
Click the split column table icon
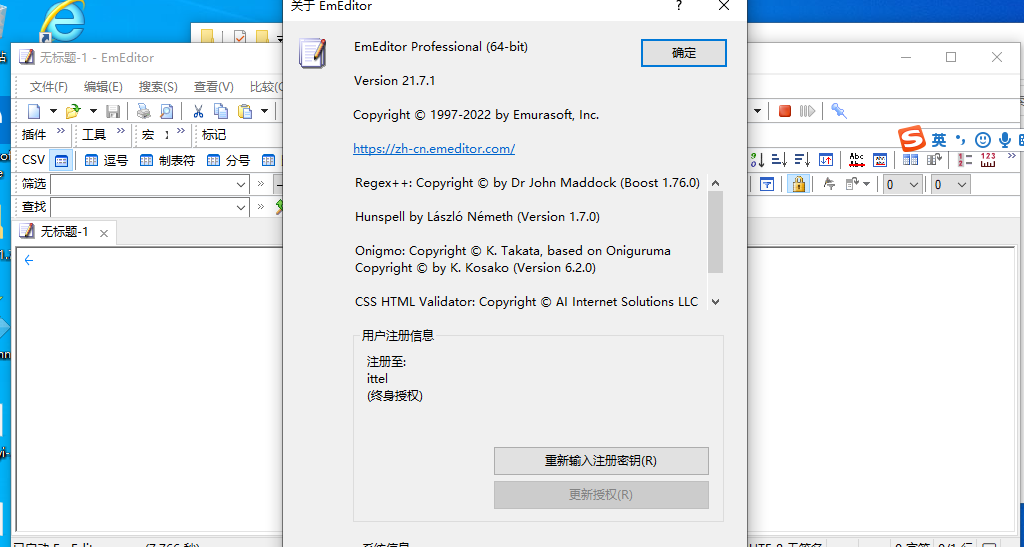[x=910, y=160]
